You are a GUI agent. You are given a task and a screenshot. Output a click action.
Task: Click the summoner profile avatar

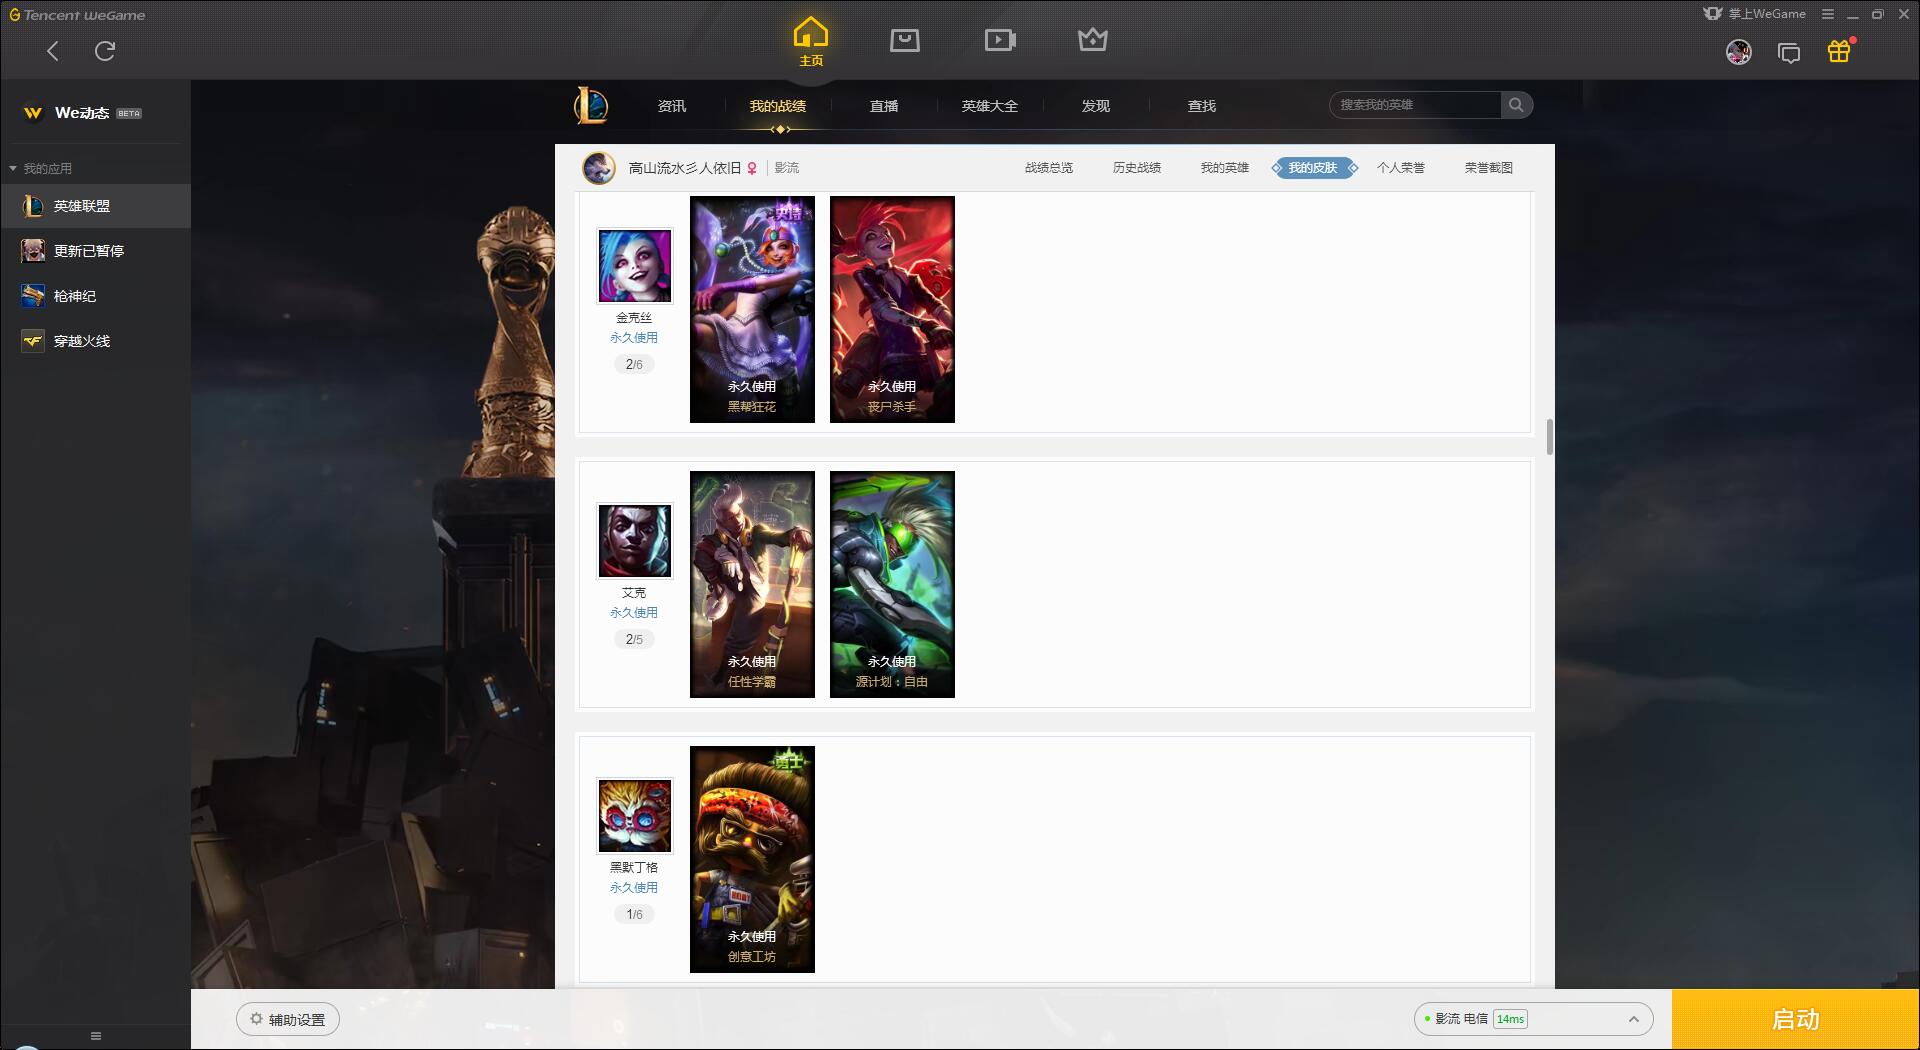(599, 168)
